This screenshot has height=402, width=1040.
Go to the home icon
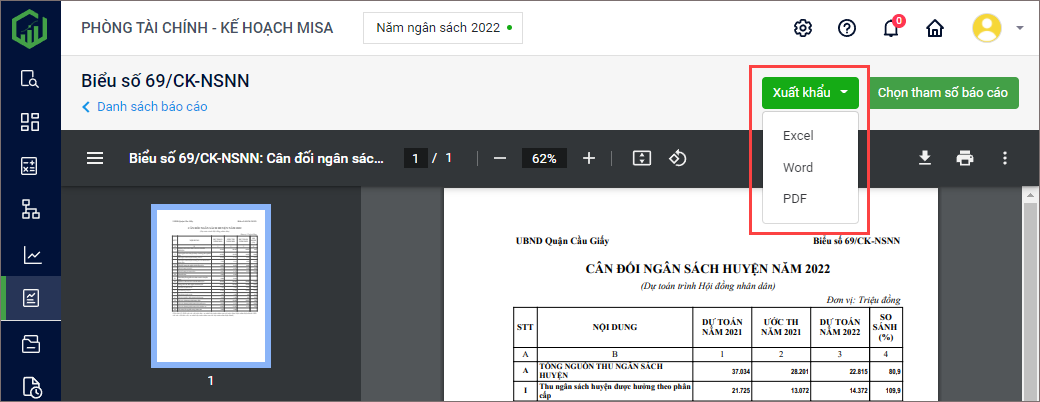(x=935, y=28)
